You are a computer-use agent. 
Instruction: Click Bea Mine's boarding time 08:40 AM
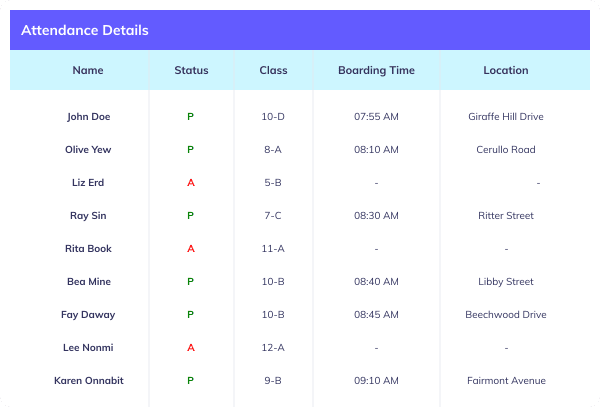point(376,282)
